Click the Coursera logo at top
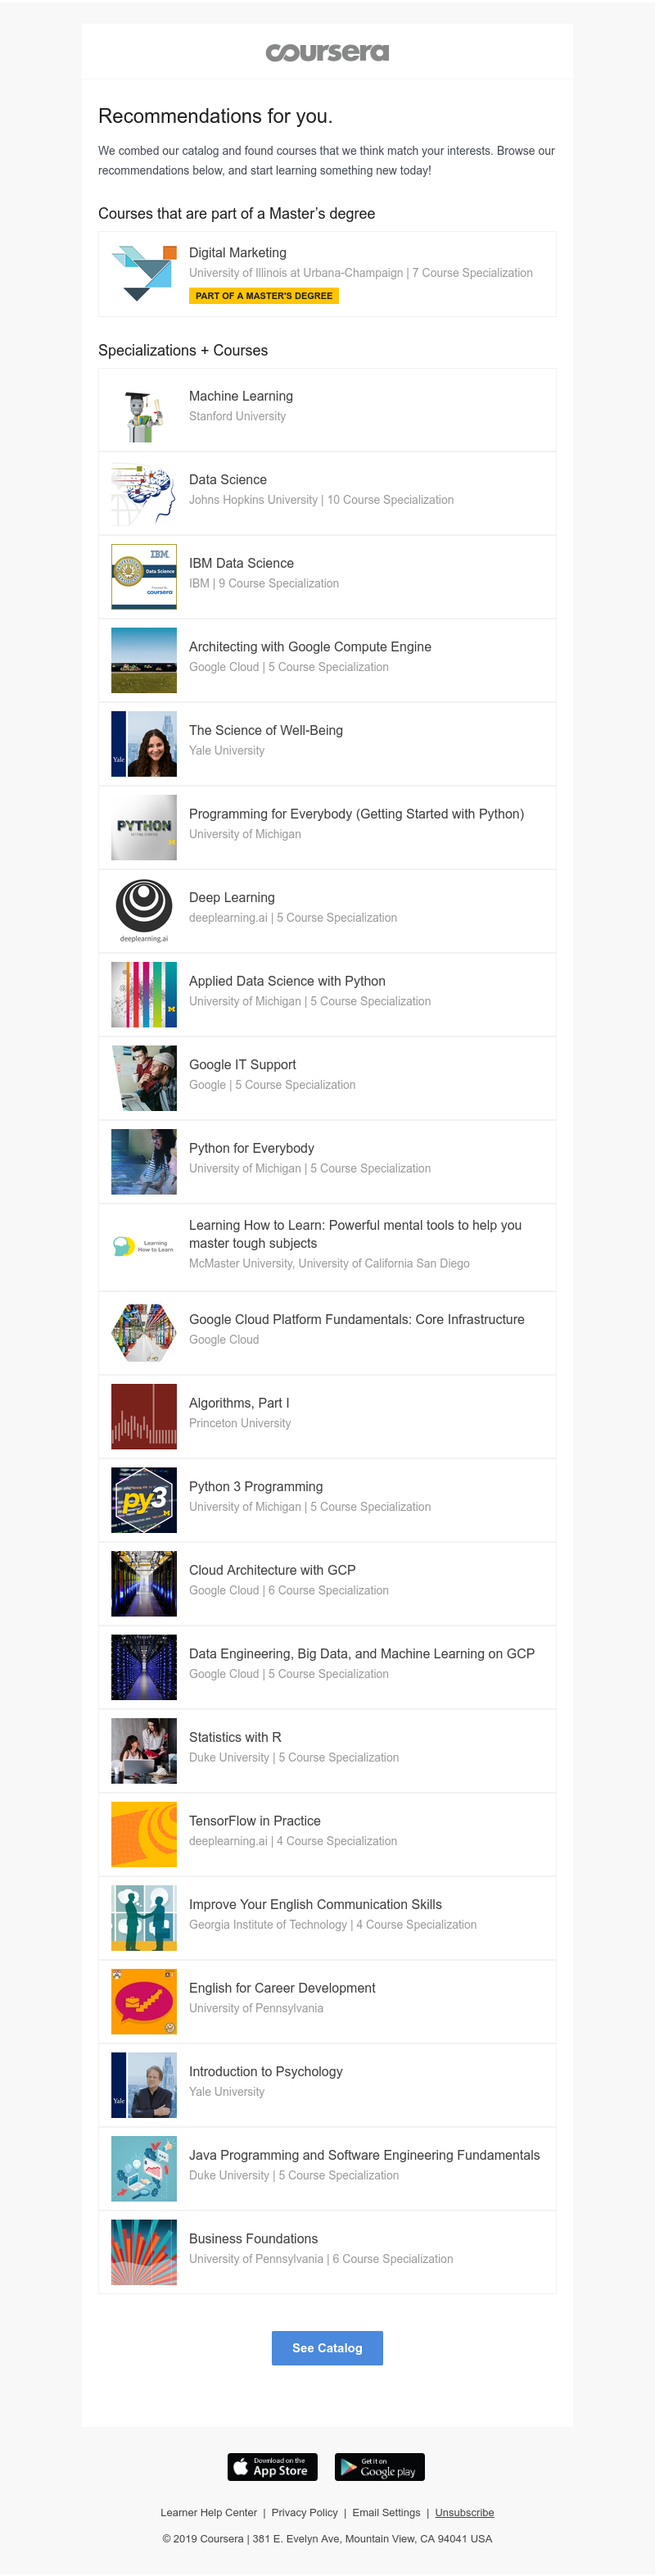 point(327,53)
